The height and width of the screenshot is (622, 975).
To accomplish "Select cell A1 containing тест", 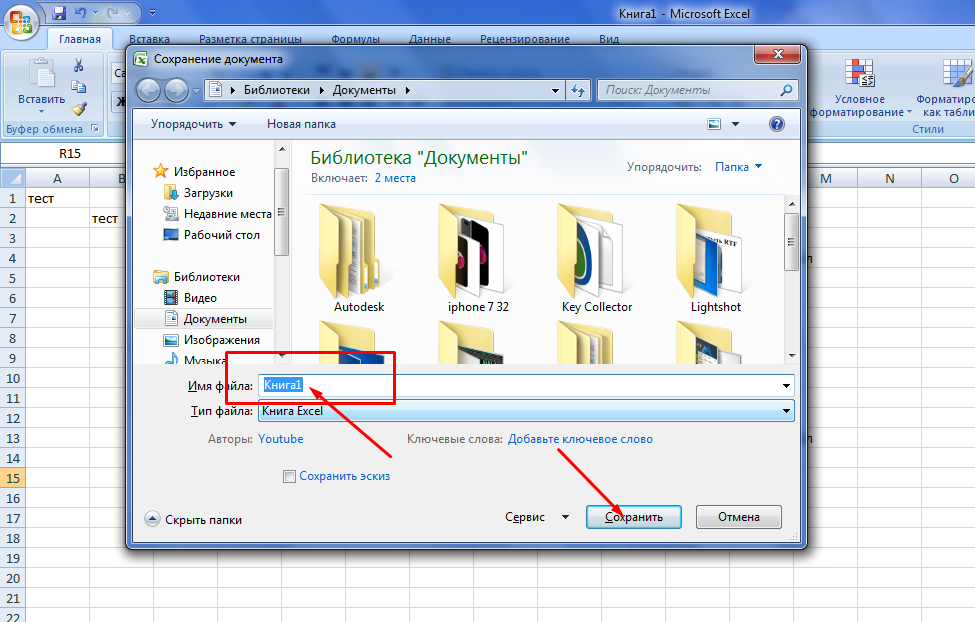I will point(57,198).
